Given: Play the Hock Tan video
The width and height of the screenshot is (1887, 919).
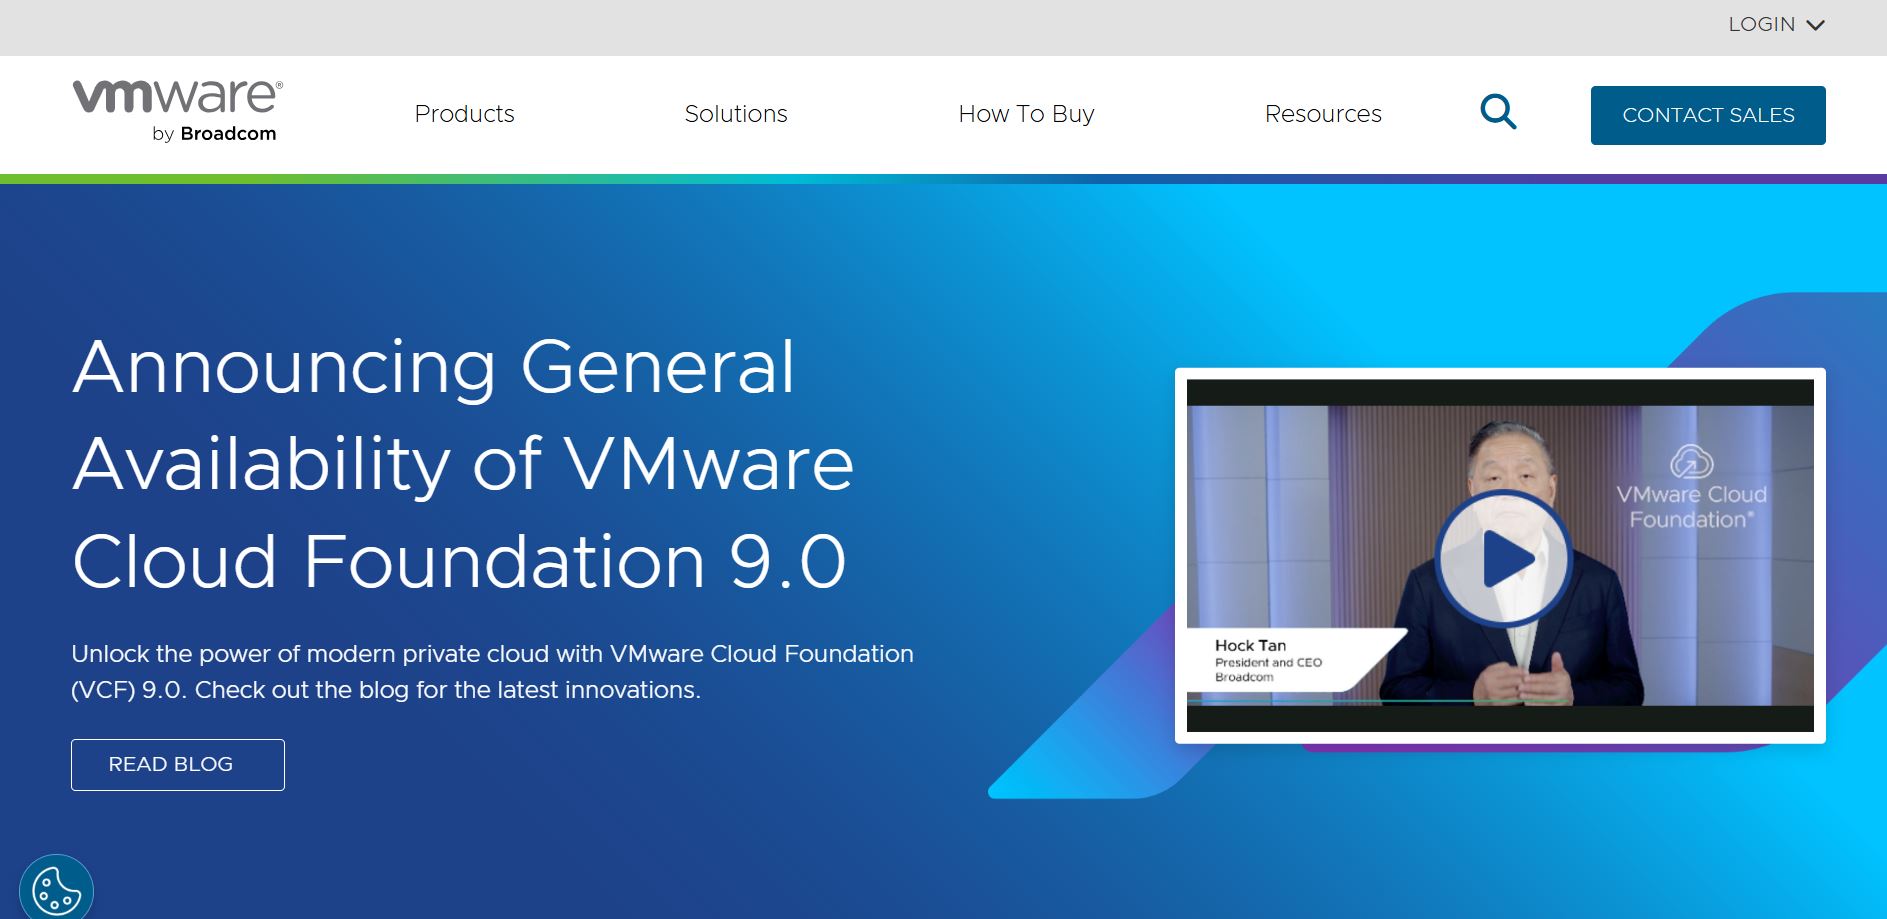Looking at the screenshot, I should (x=1503, y=558).
